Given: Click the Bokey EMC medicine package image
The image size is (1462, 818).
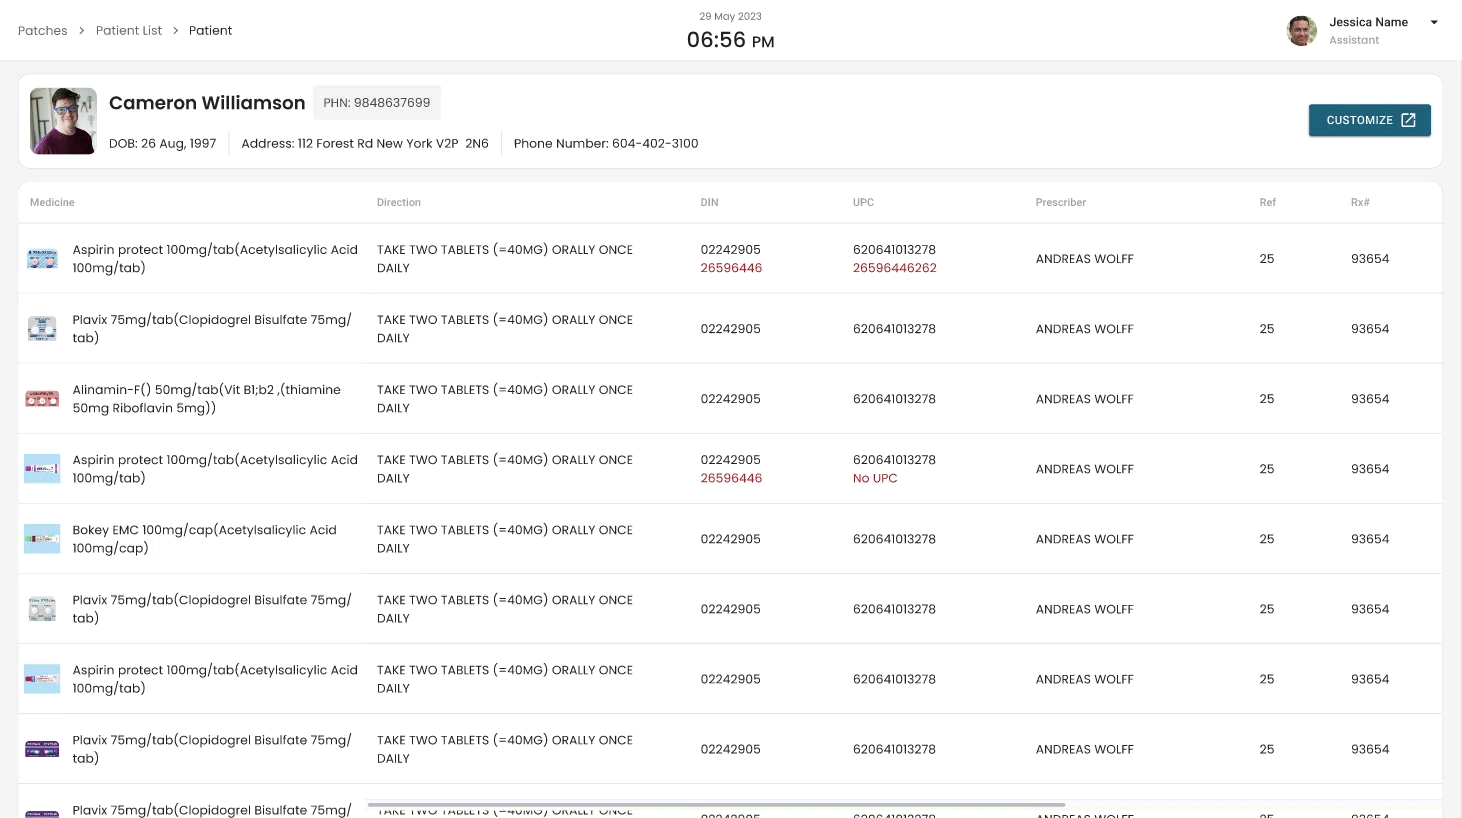Looking at the screenshot, I should click(x=42, y=539).
